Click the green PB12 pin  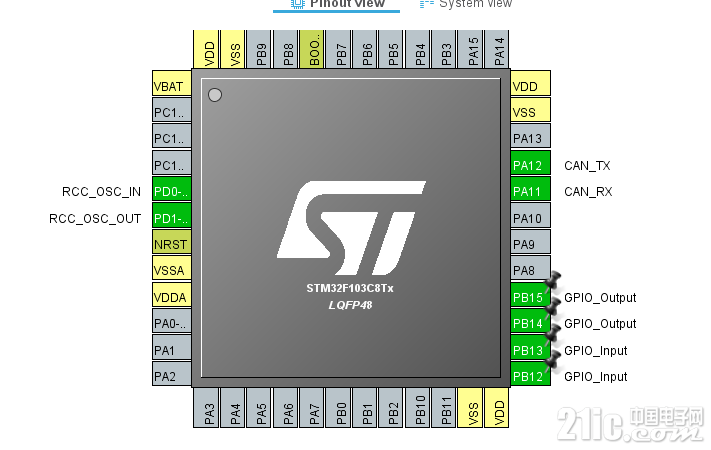pos(531,374)
